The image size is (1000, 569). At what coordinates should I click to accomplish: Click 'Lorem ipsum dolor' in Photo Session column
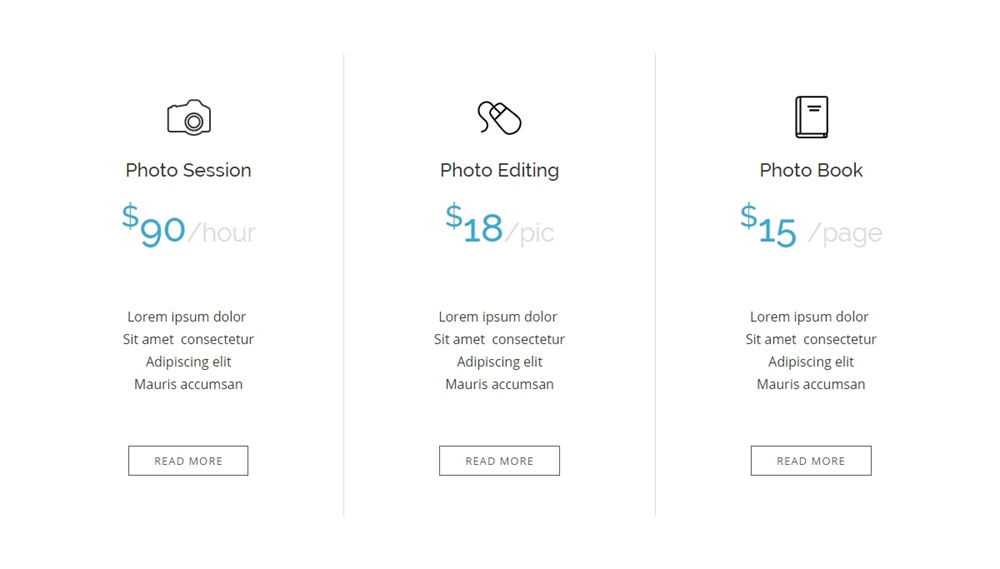[x=186, y=316]
